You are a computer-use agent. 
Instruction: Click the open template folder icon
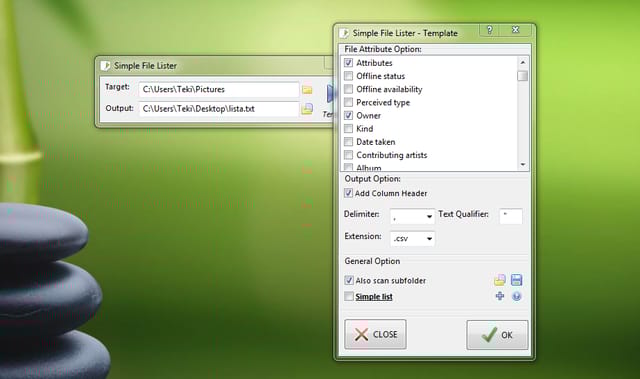[500, 280]
